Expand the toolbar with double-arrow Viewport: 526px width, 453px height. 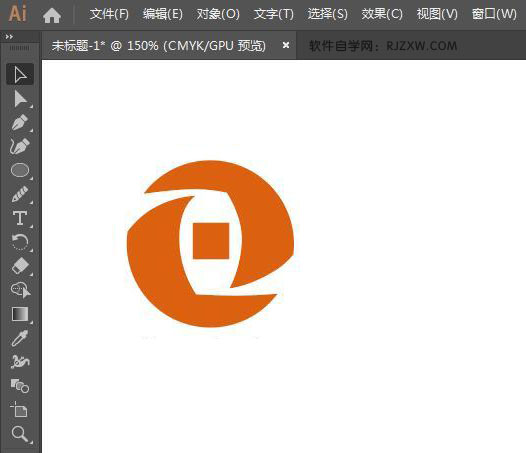coord(9,37)
